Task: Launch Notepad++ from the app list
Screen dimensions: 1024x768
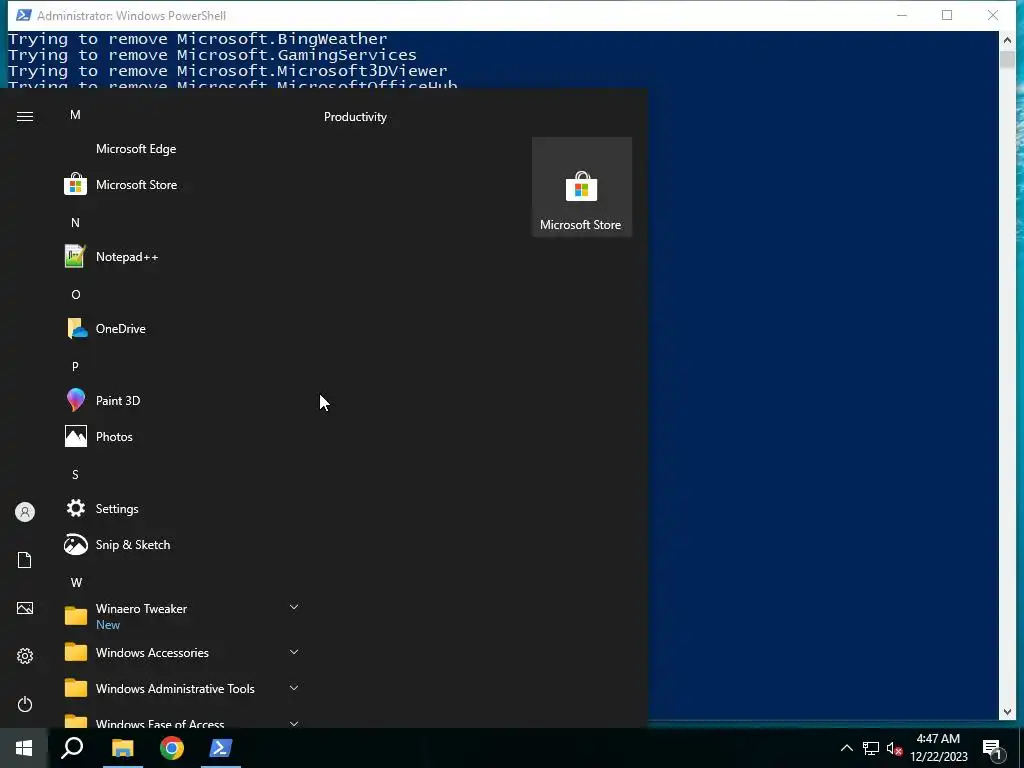Action: point(181,257)
